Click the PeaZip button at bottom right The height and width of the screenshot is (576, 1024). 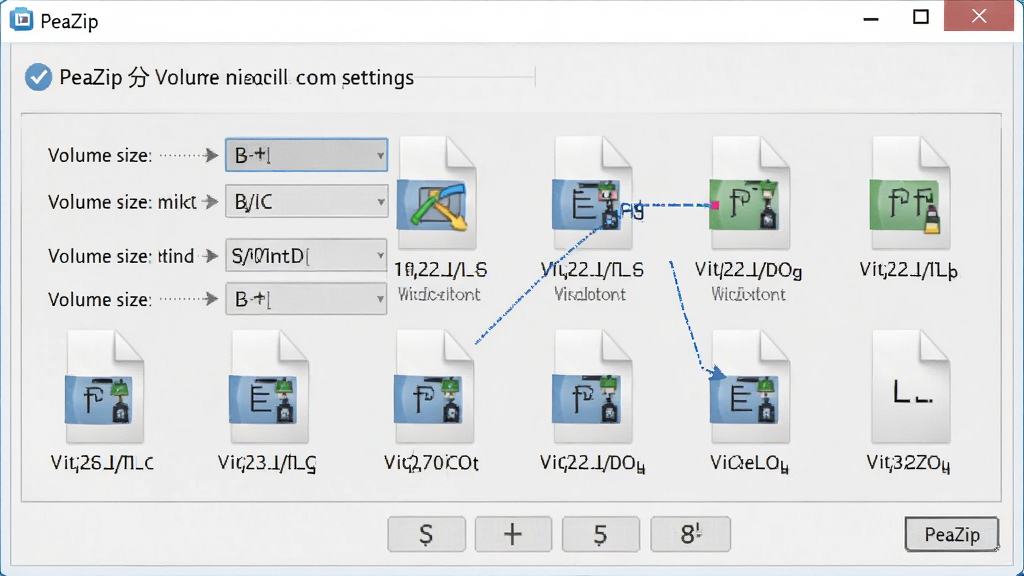pos(952,534)
